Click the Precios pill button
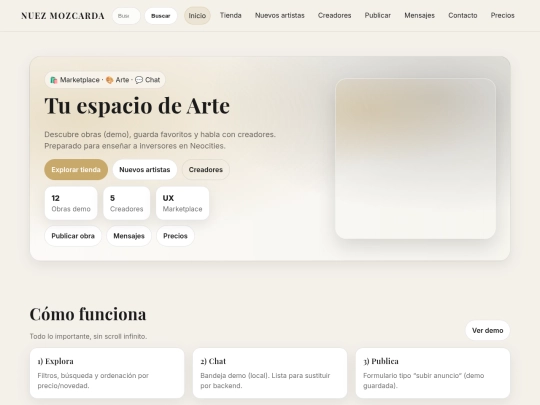 pyautogui.click(x=175, y=236)
